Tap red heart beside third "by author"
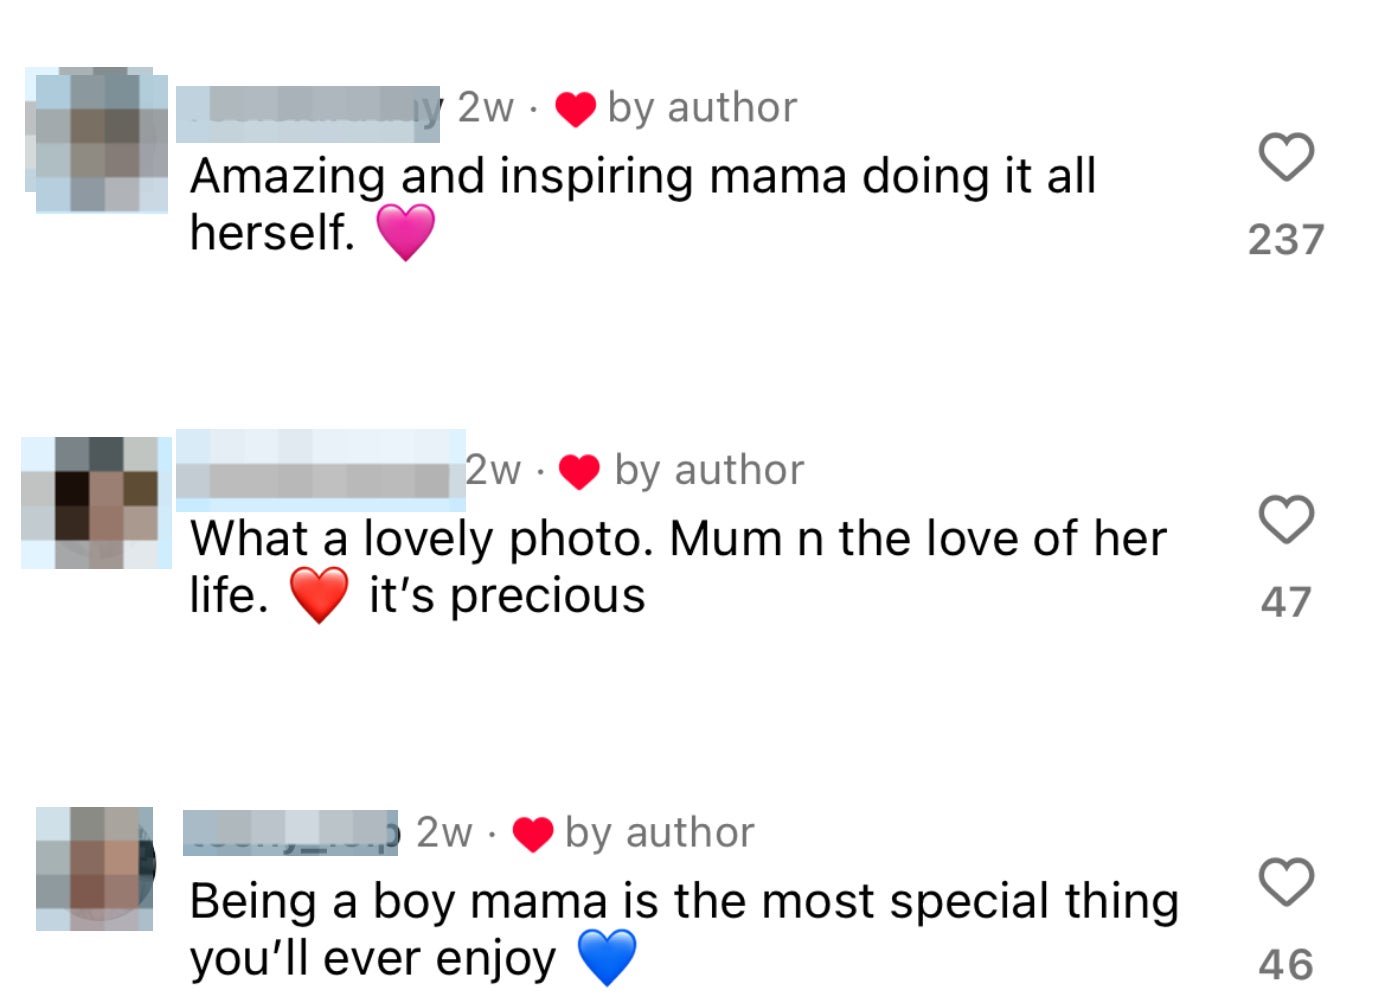 pyautogui.click(x=532, y=834)
